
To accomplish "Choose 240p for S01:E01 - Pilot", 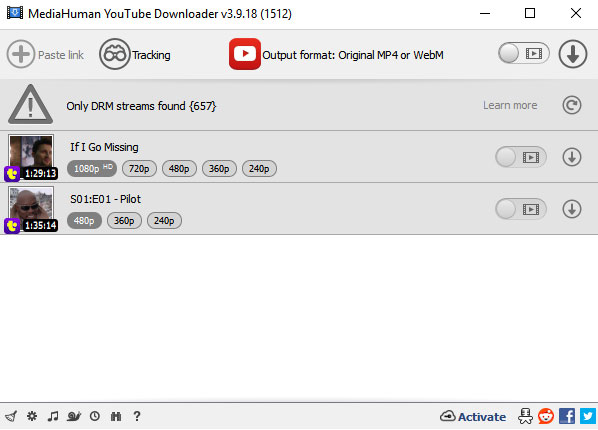I will coord(164,221).
